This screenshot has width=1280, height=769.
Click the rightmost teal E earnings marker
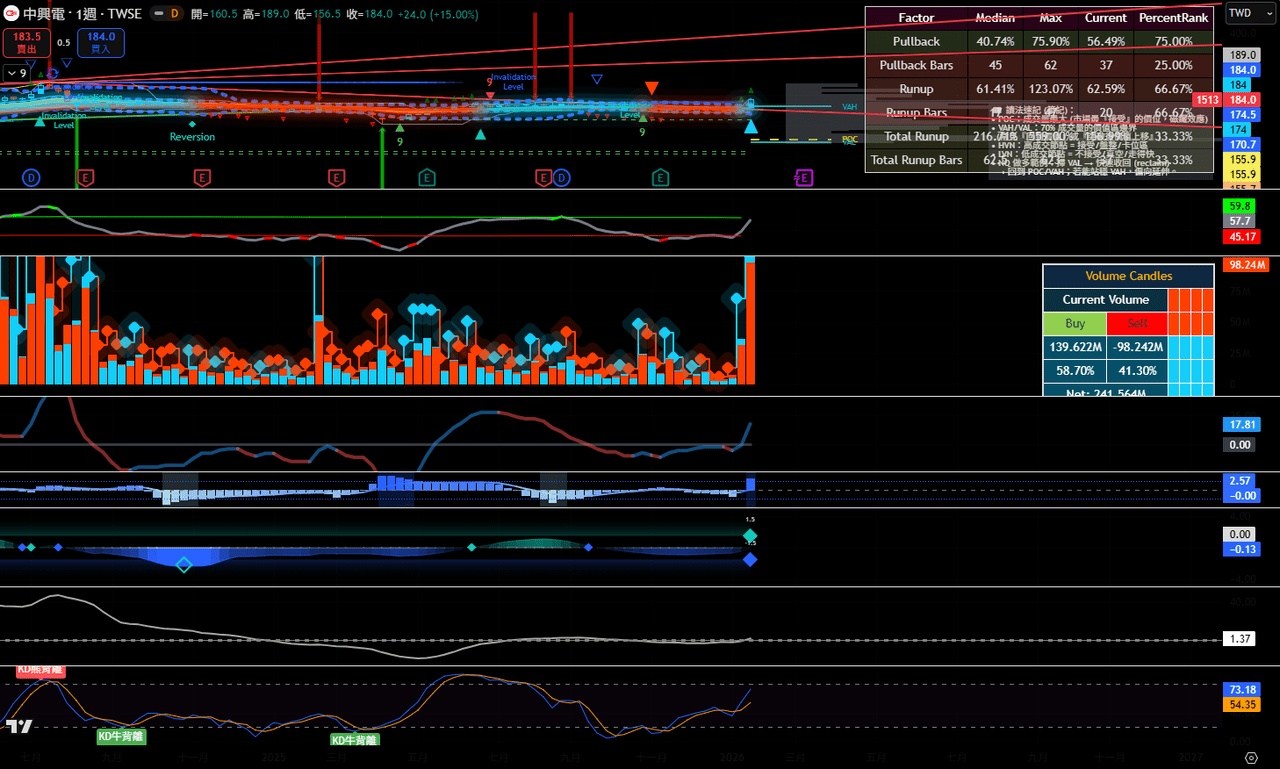click(660, 178)
